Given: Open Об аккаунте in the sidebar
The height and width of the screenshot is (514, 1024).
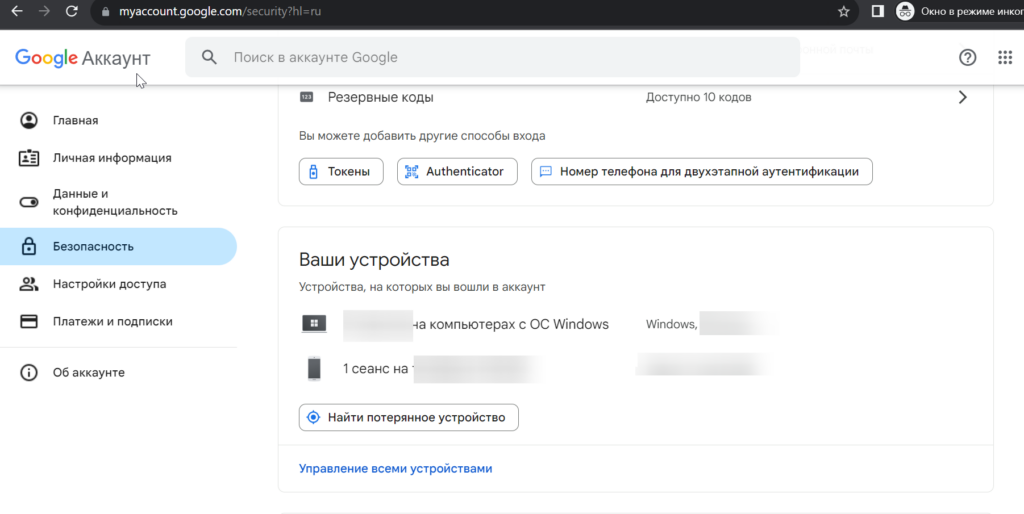Looking at the screenshot, I should [x=118, y=372].
